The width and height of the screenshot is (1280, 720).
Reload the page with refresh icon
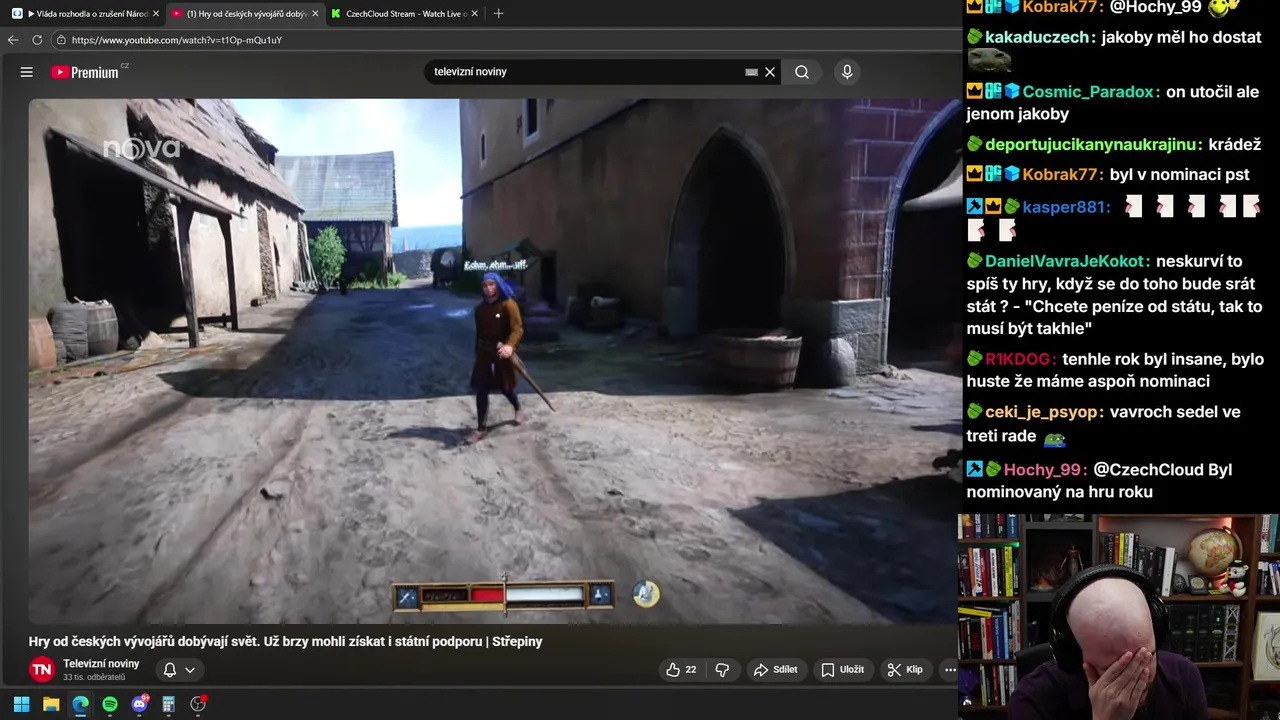coord(37,40)
